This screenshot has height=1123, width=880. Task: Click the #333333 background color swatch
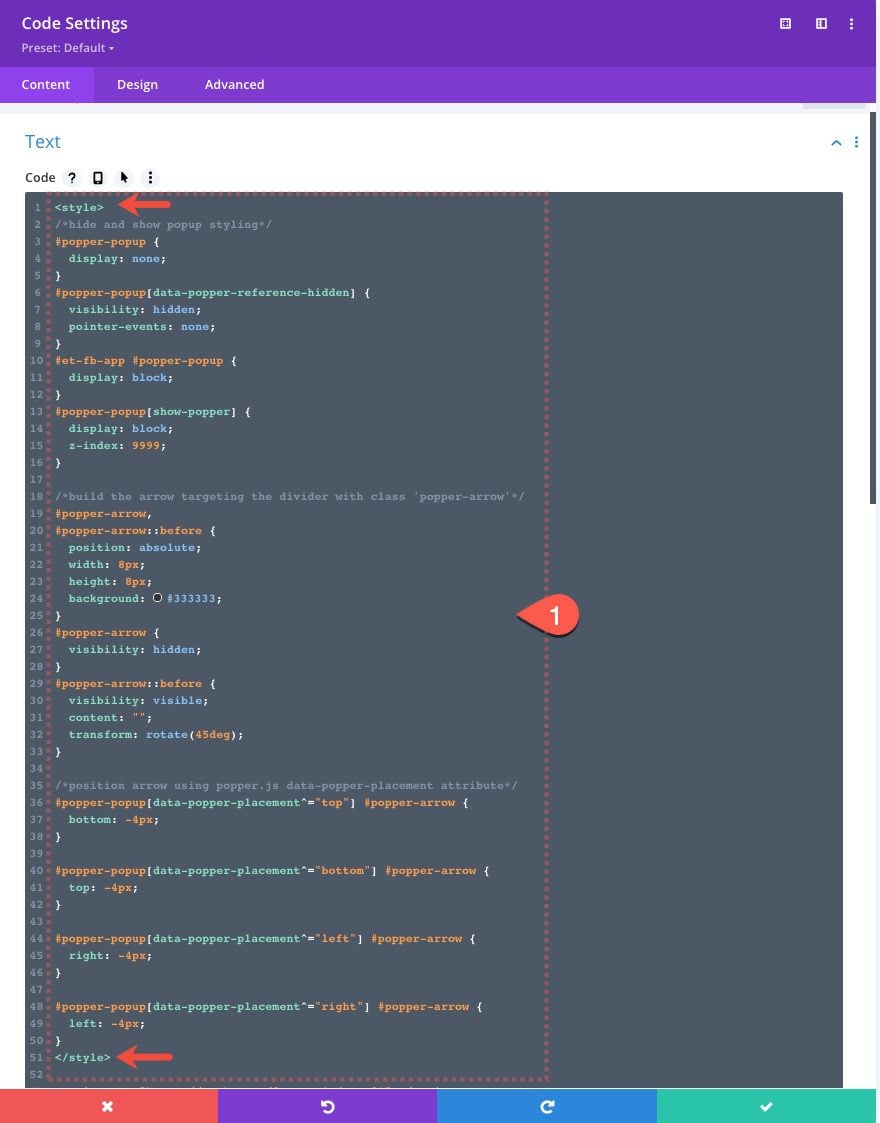[x=157, y=598]
